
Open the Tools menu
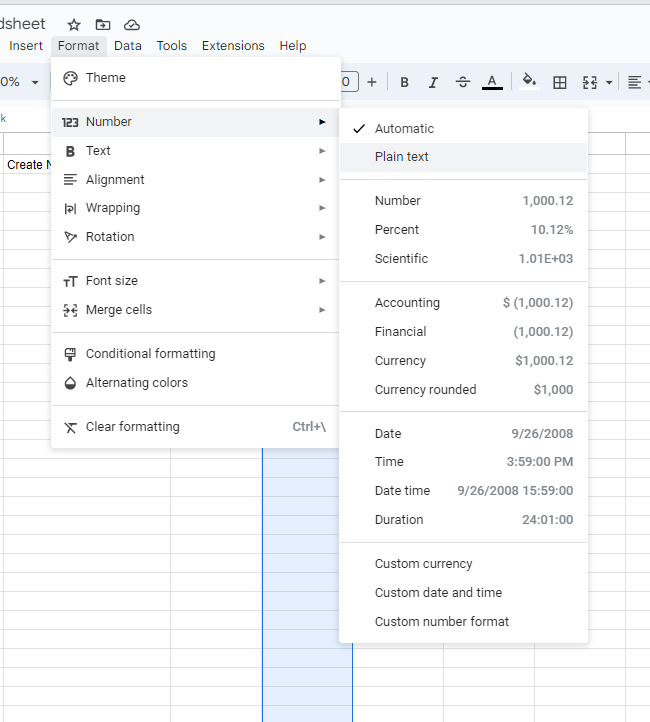click(172, 46)
